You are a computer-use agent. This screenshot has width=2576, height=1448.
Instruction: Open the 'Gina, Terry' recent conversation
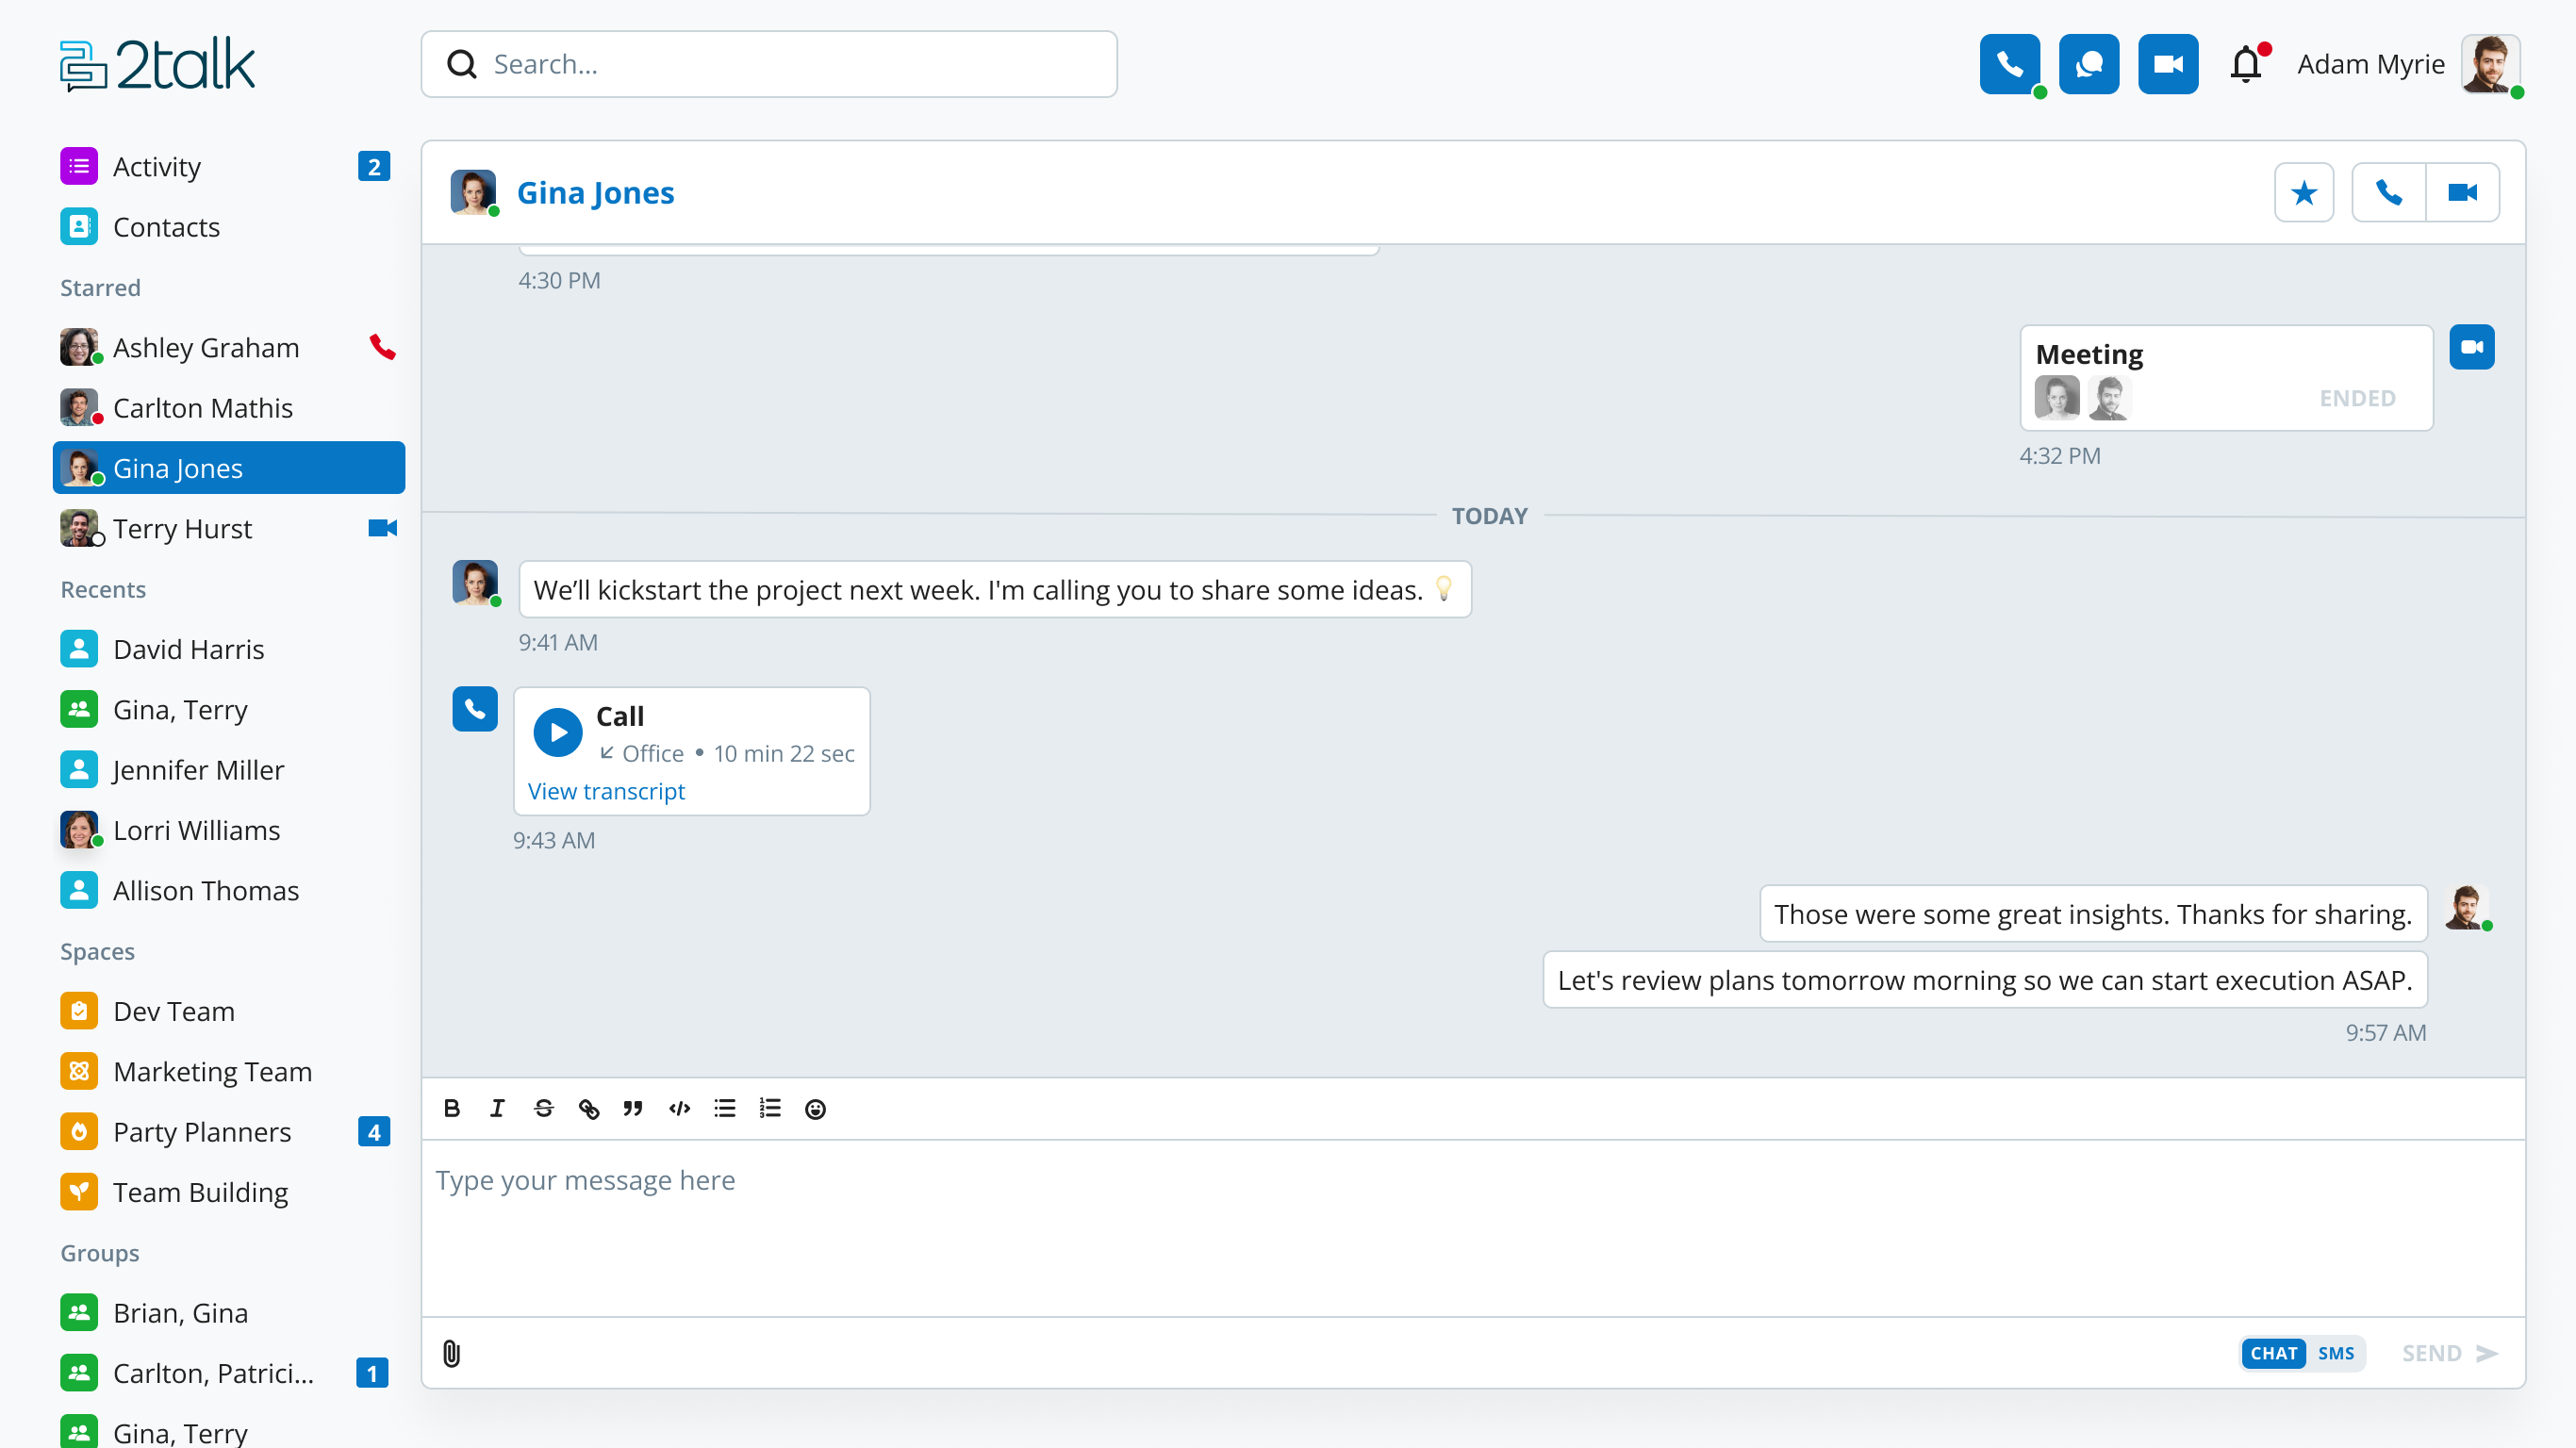228,709
